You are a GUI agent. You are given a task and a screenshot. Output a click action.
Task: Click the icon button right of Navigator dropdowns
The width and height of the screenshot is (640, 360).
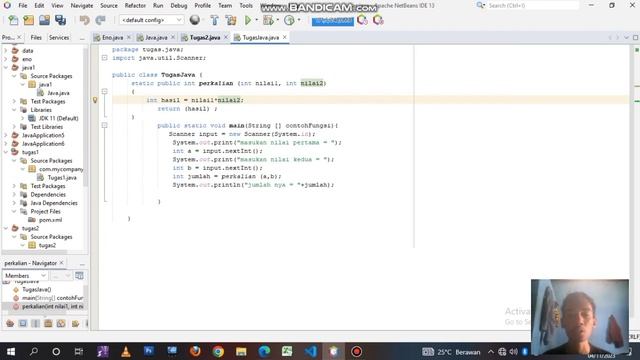(79, 276)
